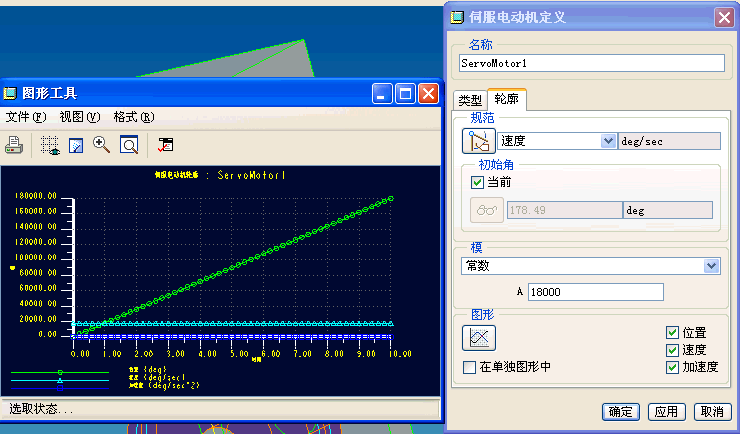Click the servo motor dialog title icon
This screenshot has height=434, width=740.
click(x=457, y=18)
